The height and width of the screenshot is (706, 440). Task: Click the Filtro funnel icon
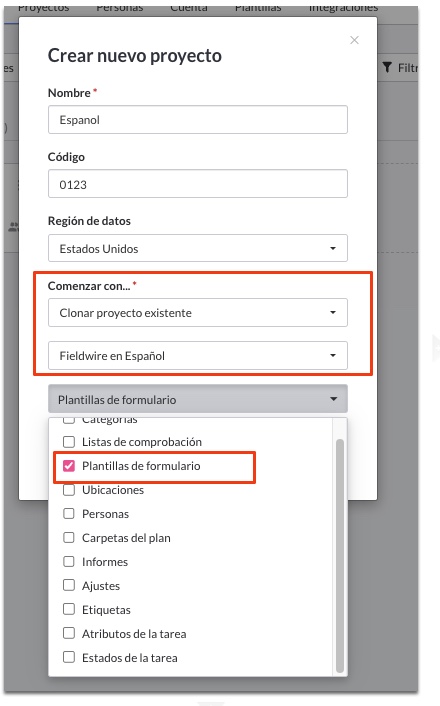tap(387, 68)
